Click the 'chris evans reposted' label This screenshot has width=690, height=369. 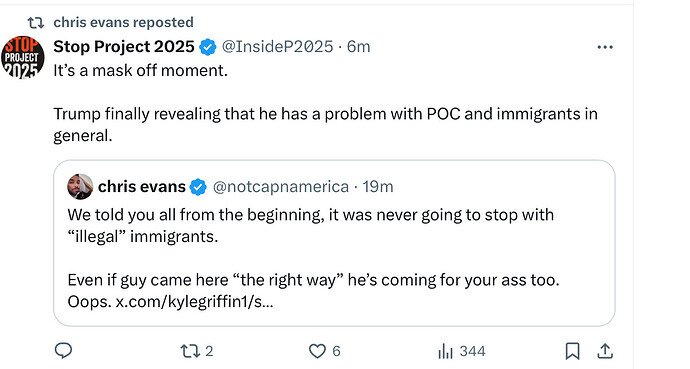123,22
